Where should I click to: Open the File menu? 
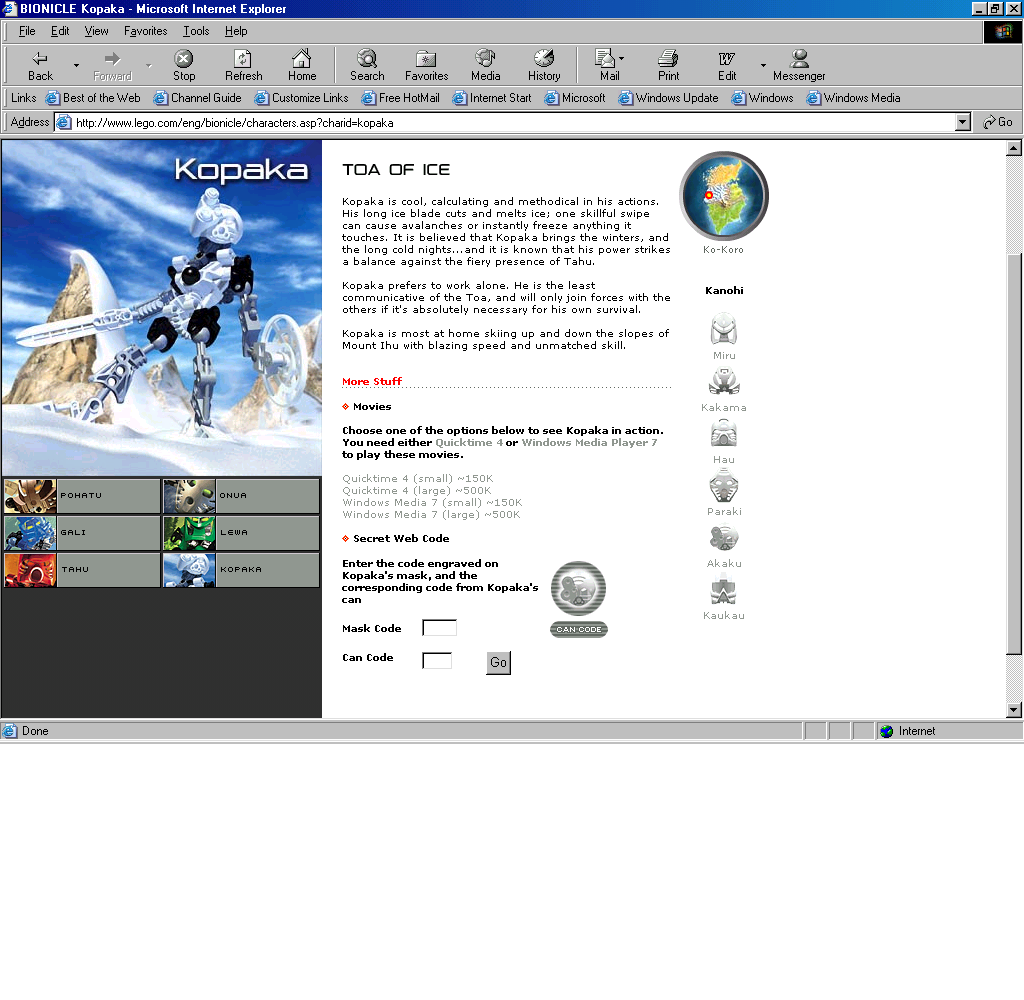(x=27, y=31)
